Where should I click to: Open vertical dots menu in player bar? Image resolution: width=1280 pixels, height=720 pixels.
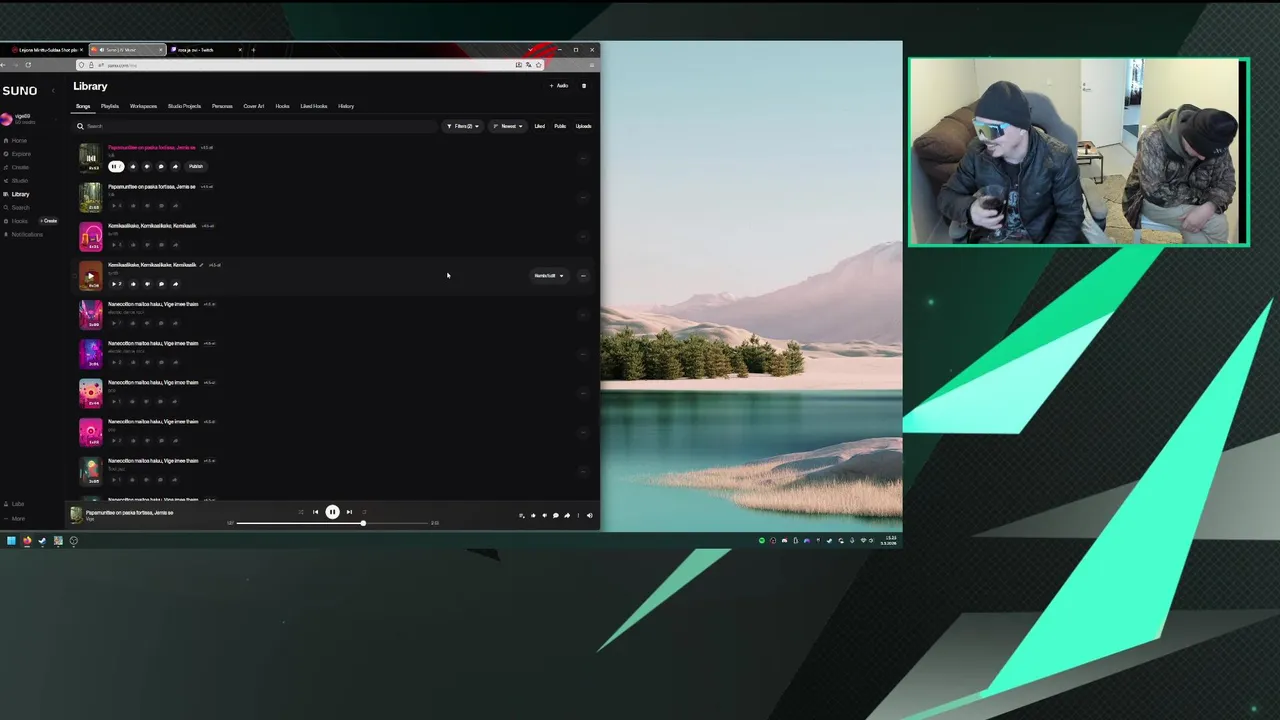(x=578, y=515)
